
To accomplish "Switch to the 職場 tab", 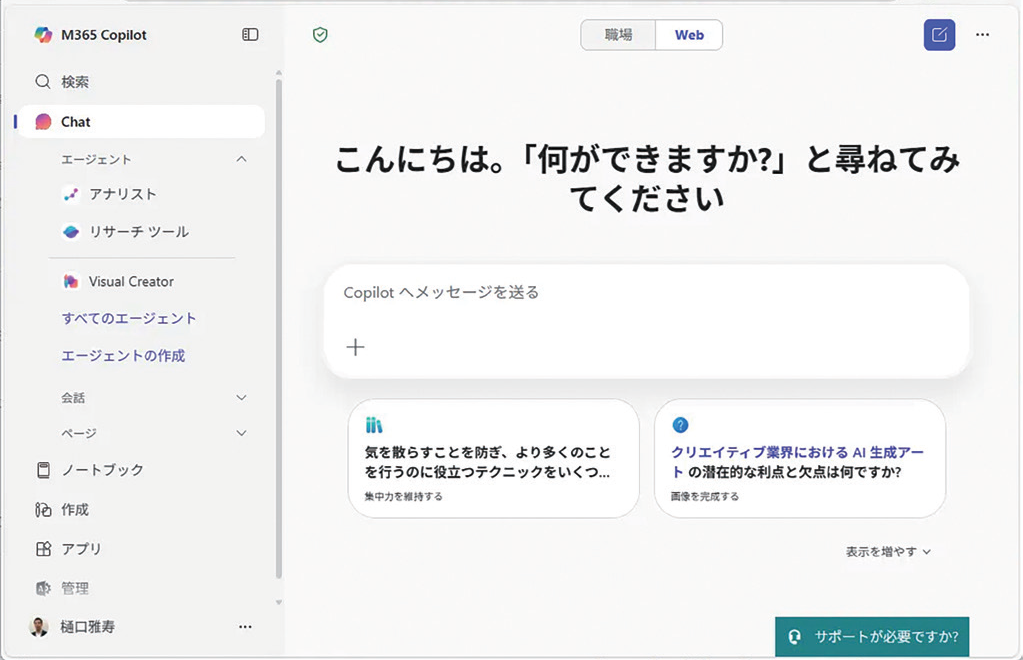I will click(618, 35).
